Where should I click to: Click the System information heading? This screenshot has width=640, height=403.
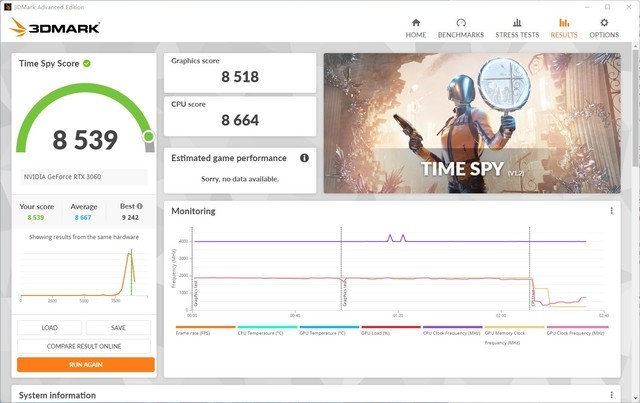click(x=57, y=395)
